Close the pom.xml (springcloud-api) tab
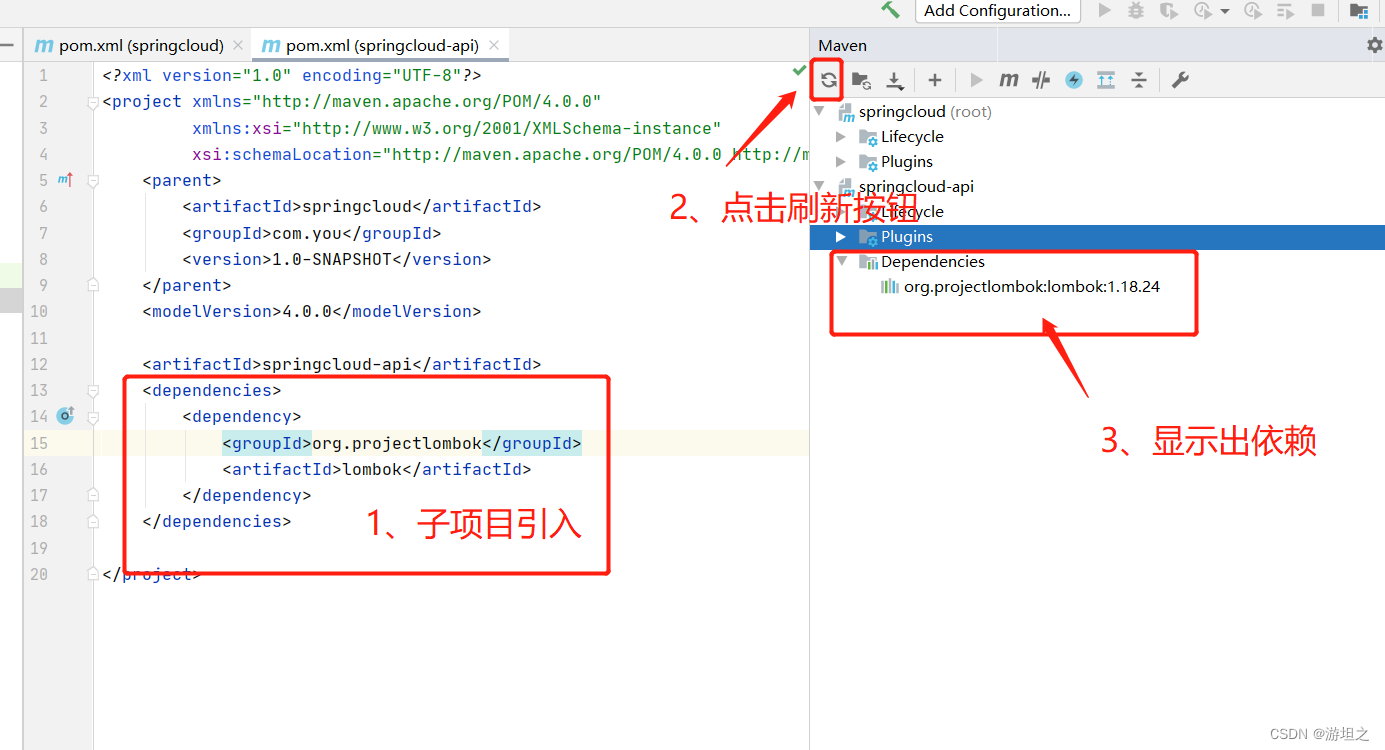Screen dimensions: 1385x750 point(495,46)
